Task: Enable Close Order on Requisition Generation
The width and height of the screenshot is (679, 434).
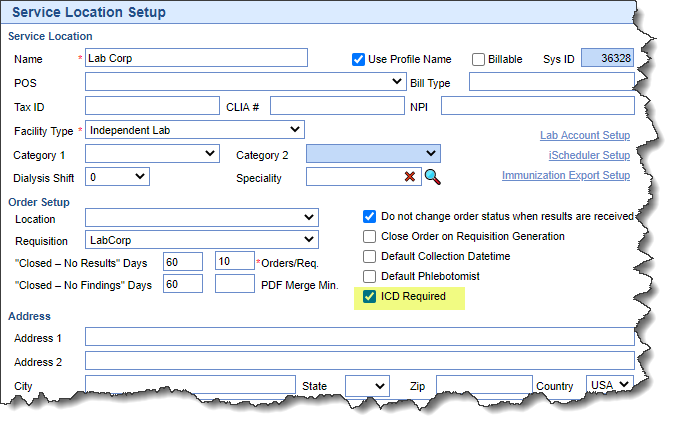Action: 370,237
